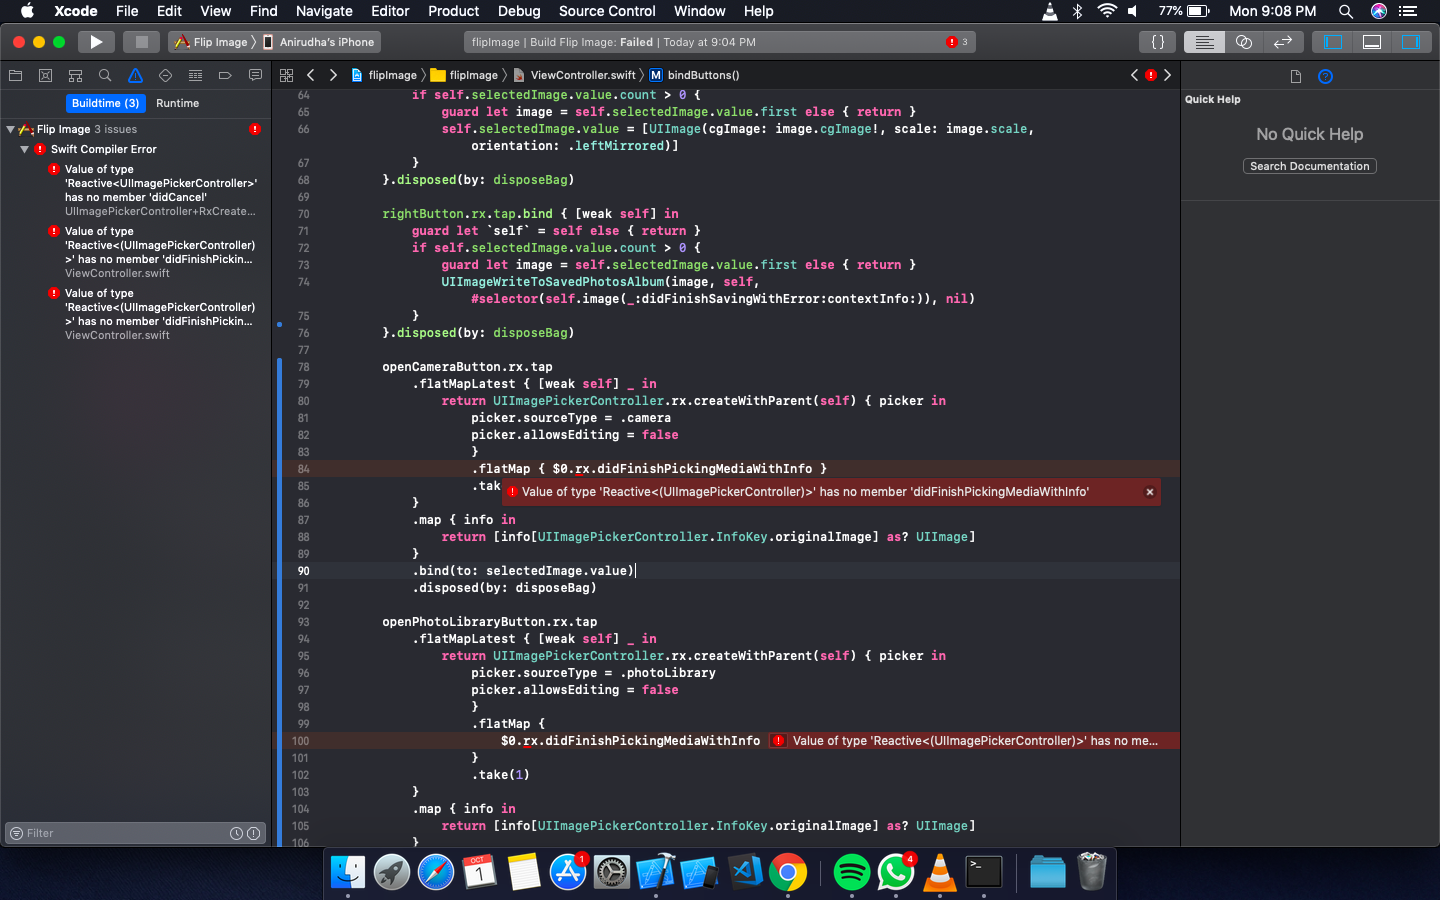1440x900 pixels.
Task: Open the Test navigator
Action: pos(165,75)
